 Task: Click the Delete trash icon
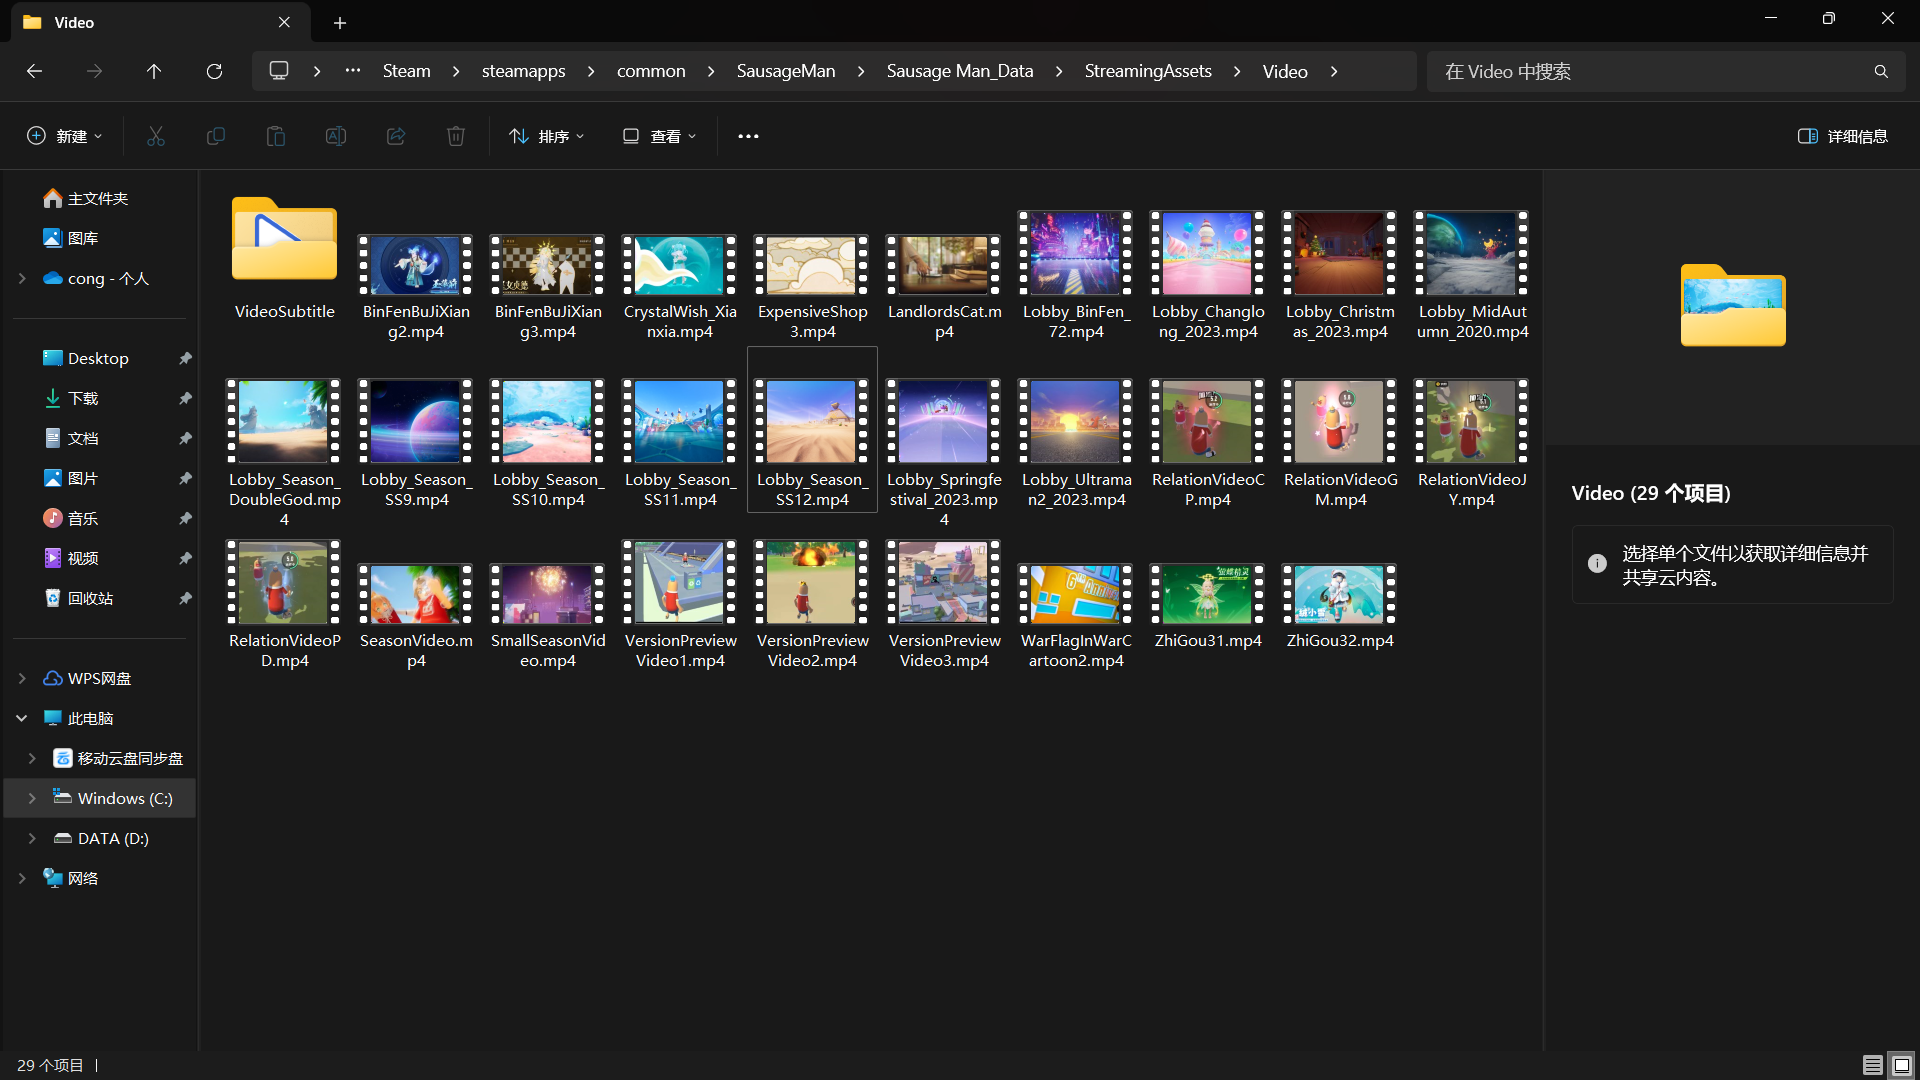[x=456, y=136]
